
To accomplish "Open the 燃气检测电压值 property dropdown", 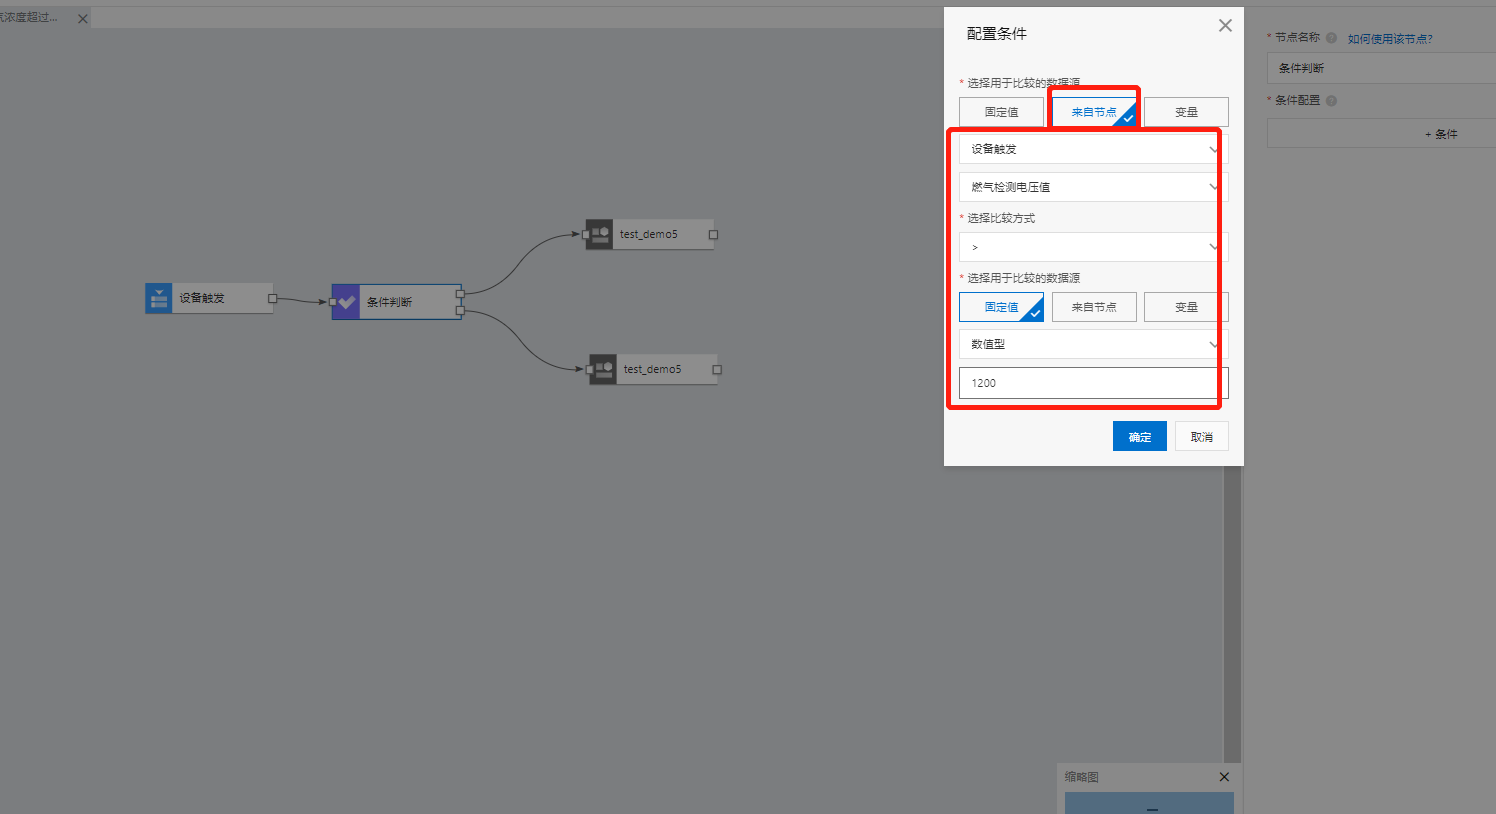I will point(1093,187).
